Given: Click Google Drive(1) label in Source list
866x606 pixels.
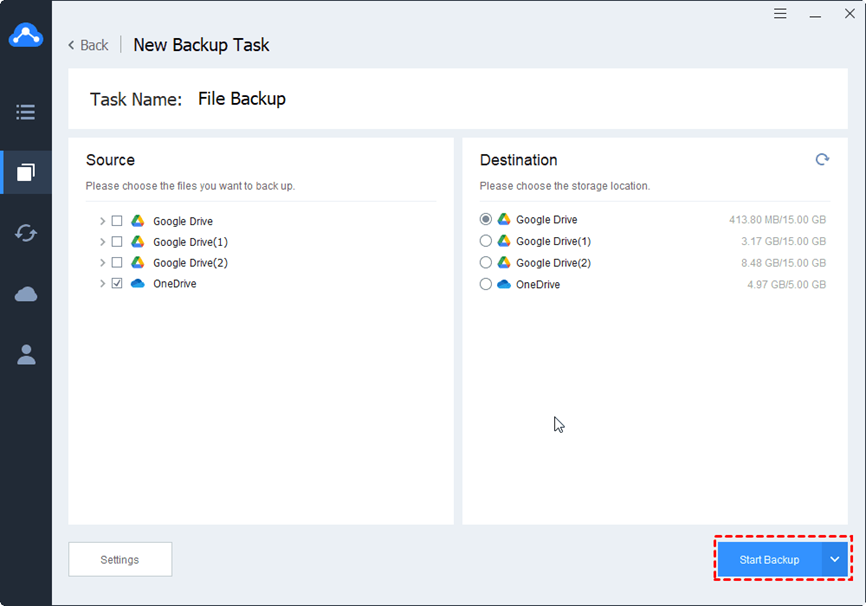Looking at the screenshot, I should pos(191,242).
